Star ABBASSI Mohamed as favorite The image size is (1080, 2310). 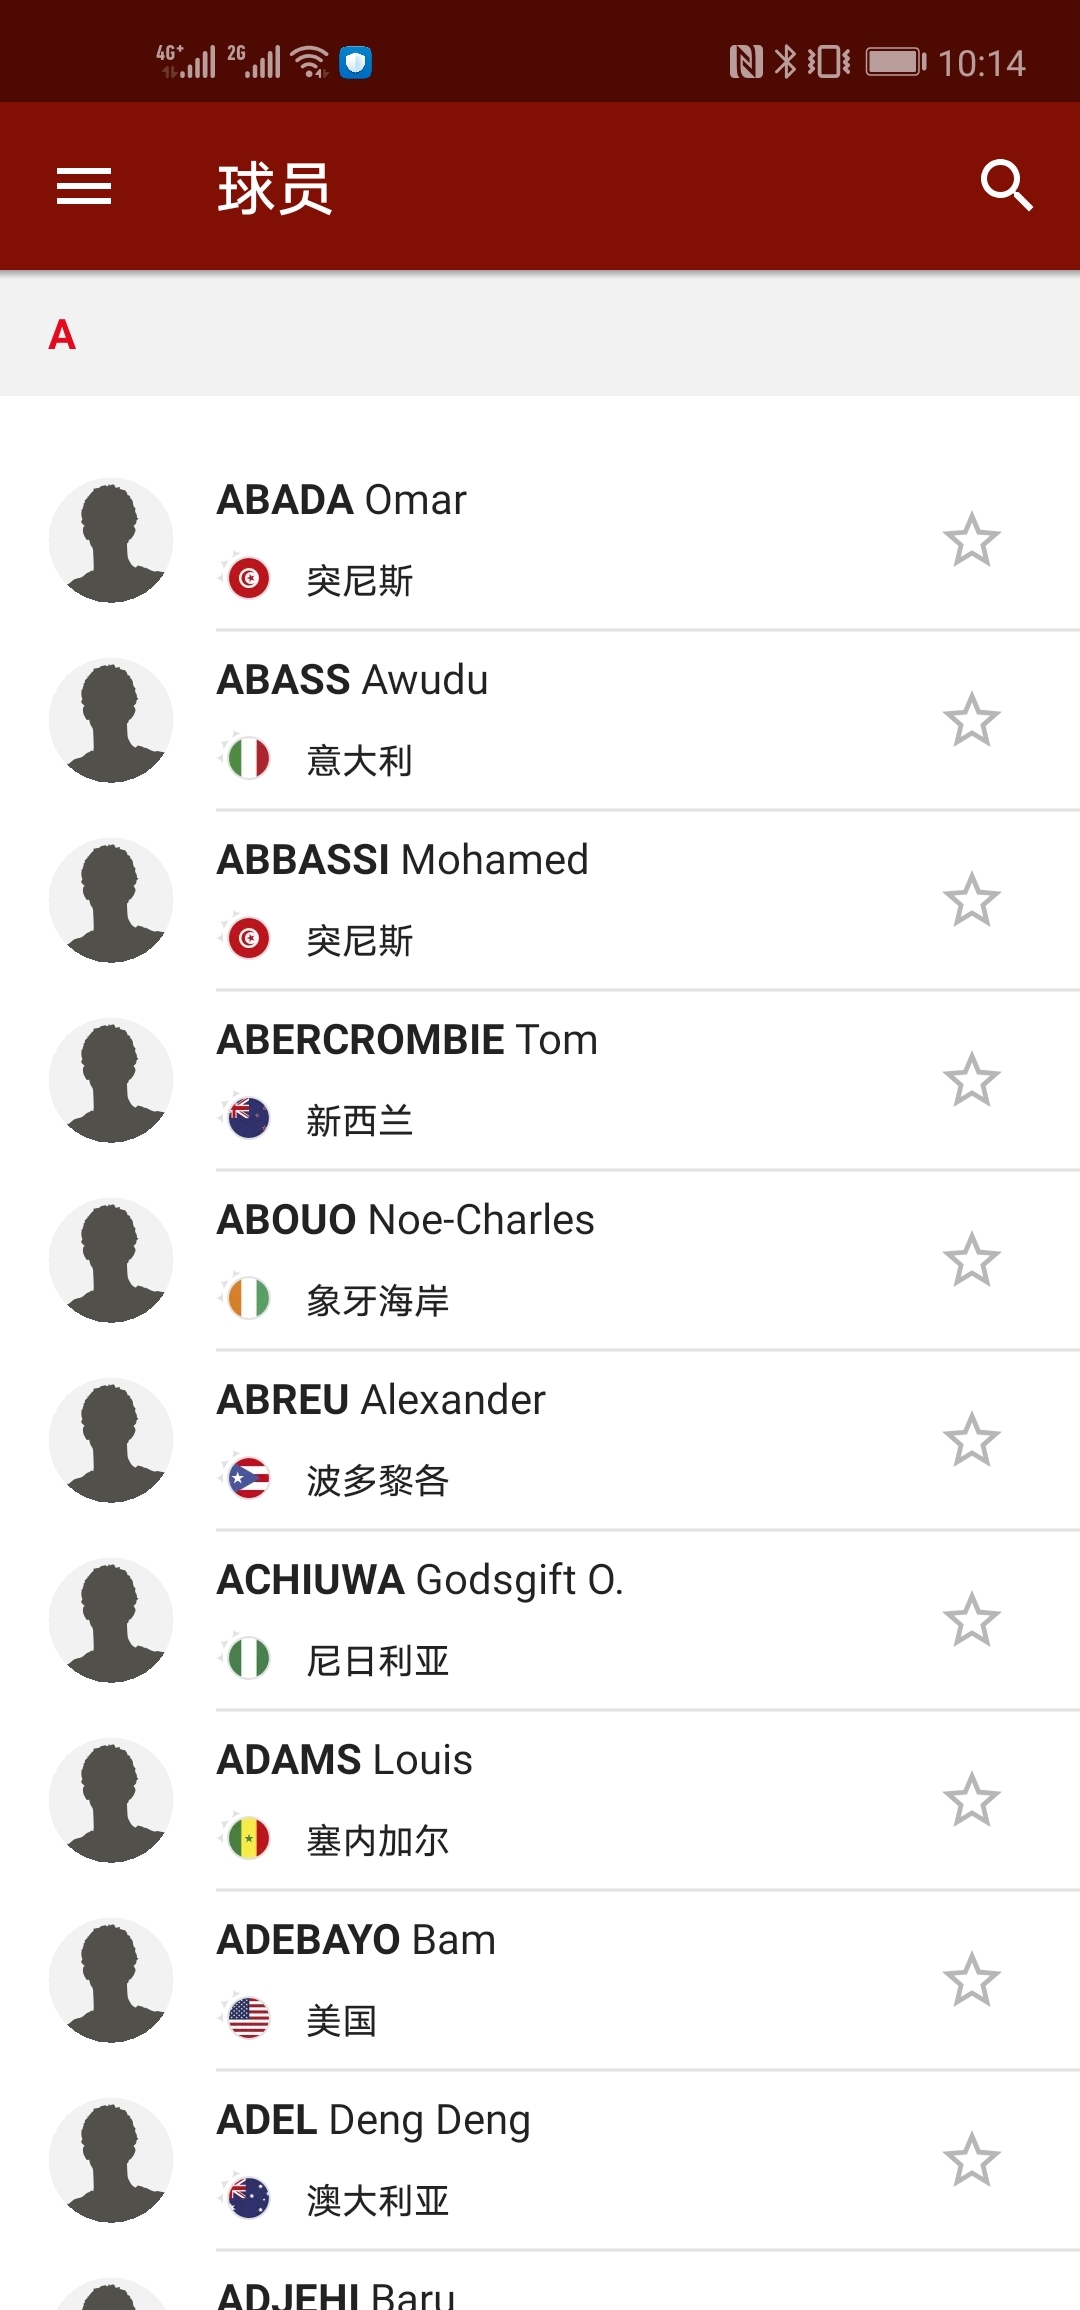tap(971, 900)
